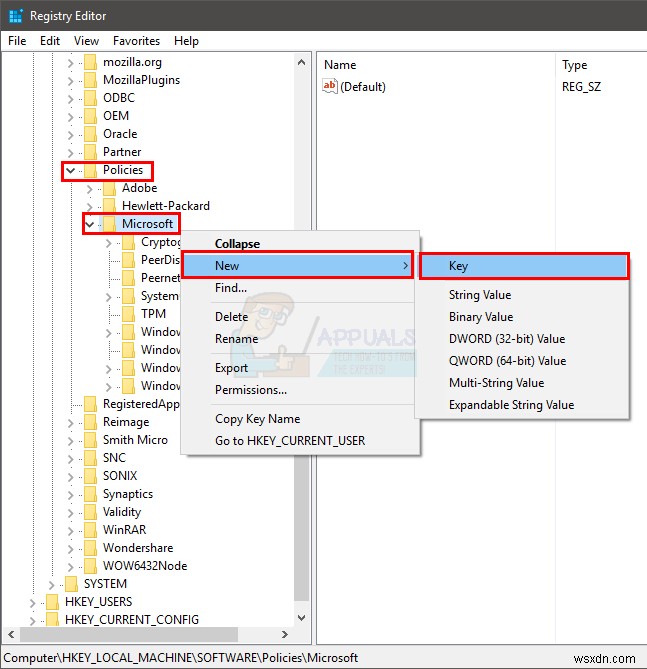
Task: Click the SONIX folder icon
Action: [90, 476]
